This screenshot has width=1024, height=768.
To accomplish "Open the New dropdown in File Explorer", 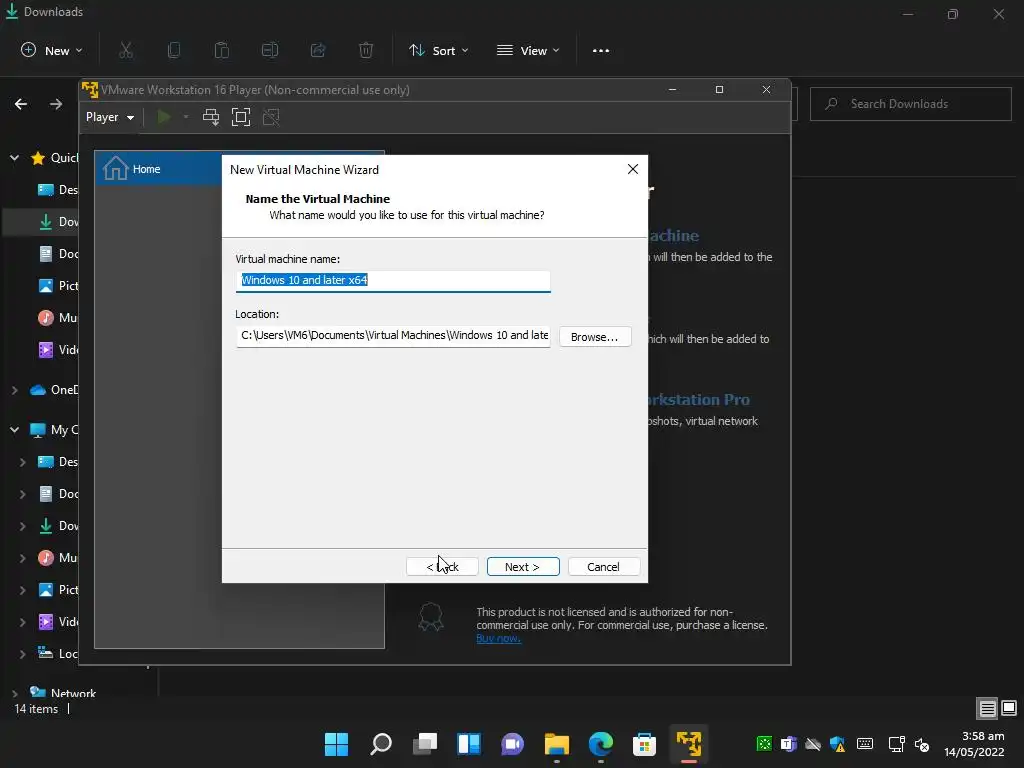I will pyautogui.click(x=52, y=50).
